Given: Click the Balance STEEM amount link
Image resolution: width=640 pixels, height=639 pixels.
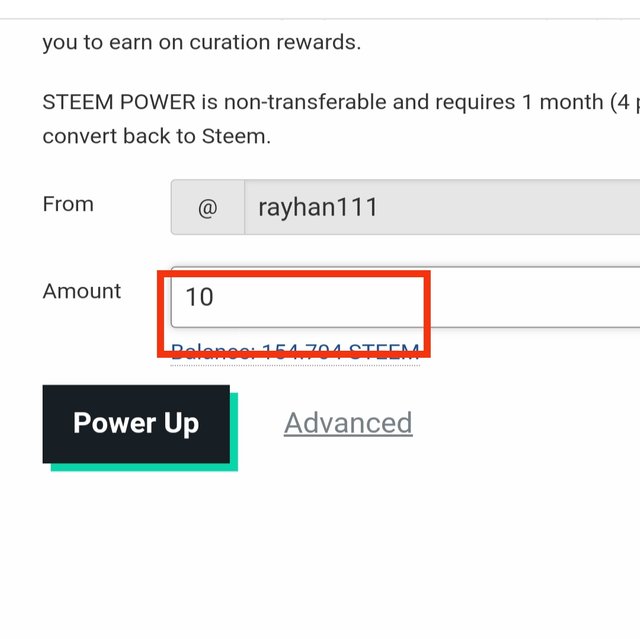Looking at the screenshot, I should pos(295,352).
